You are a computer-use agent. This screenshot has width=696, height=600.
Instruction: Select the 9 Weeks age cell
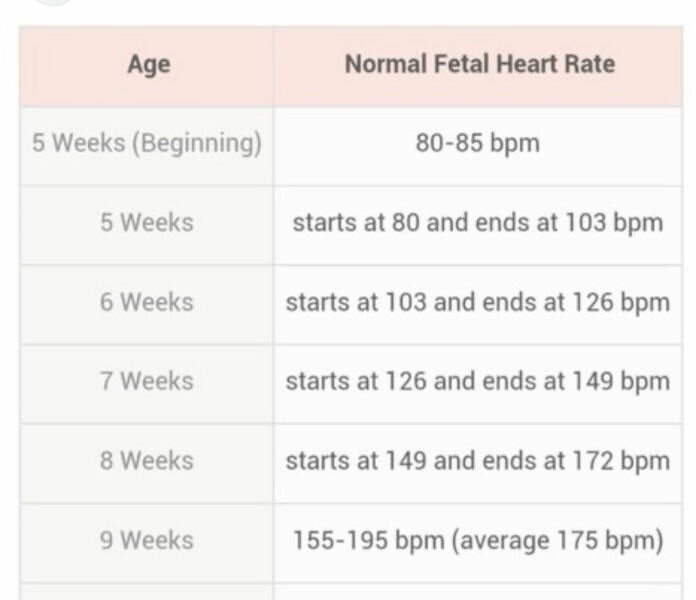(147, 541)
